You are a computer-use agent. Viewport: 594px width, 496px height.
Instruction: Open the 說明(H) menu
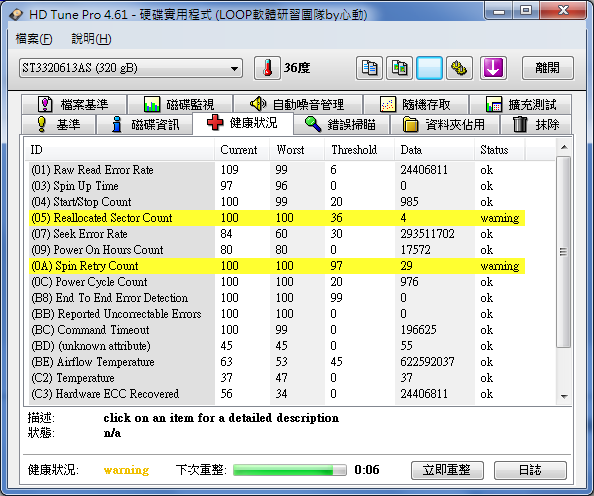coord(91,39)
